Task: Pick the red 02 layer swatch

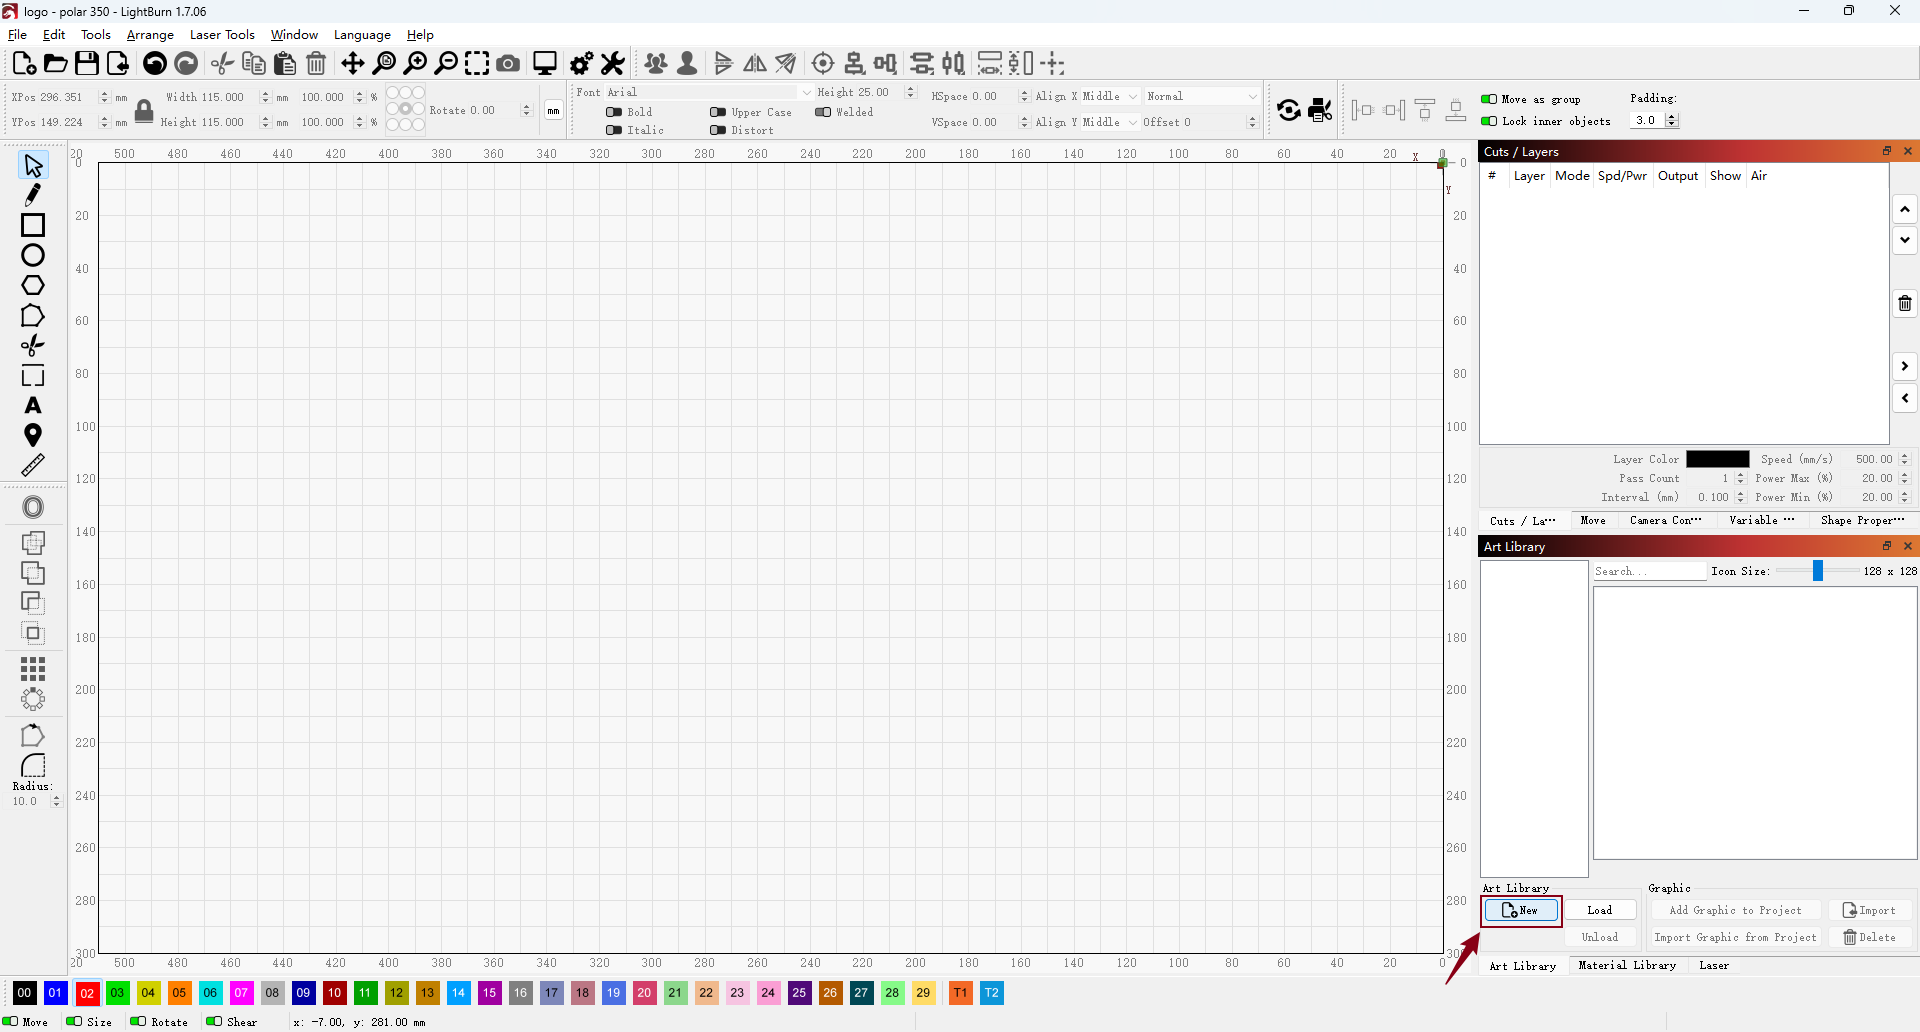Action: point(87,993)
